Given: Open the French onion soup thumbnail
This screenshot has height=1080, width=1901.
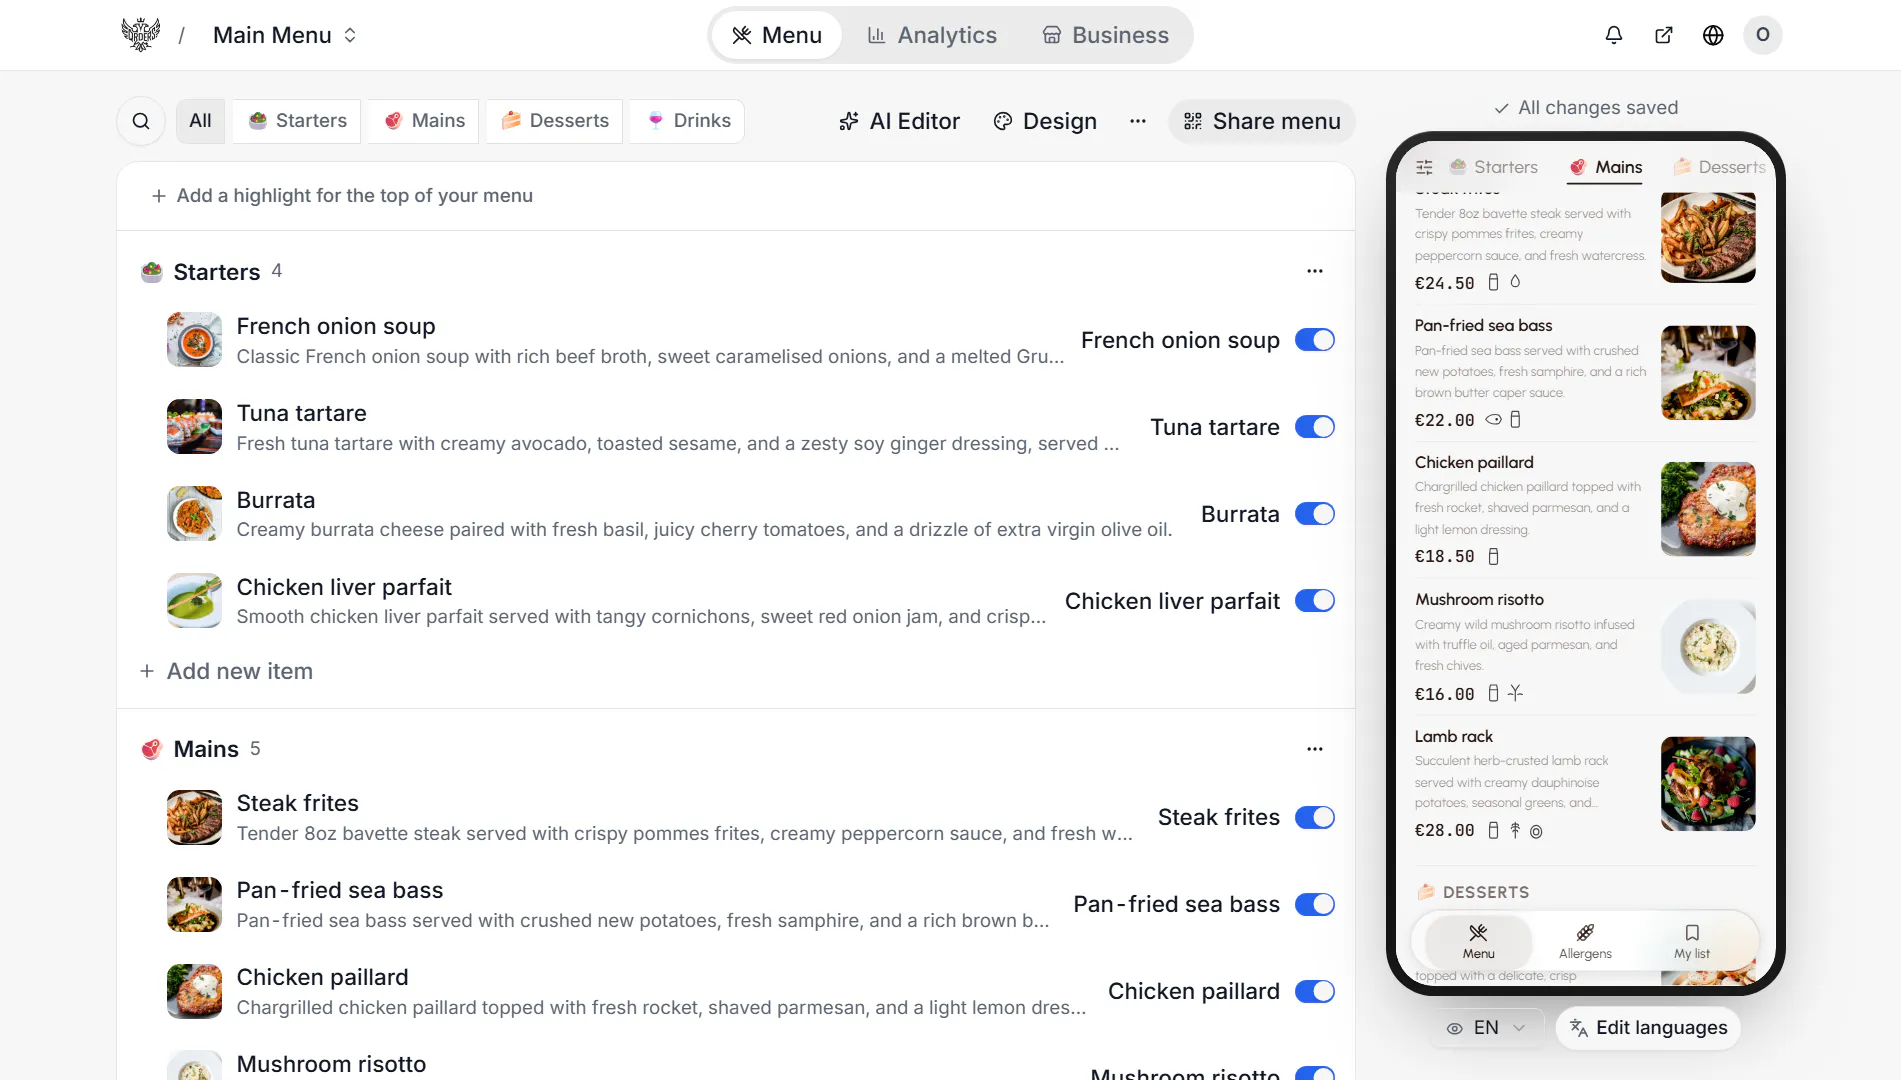Looking at the screenshot, I should 194,340.
